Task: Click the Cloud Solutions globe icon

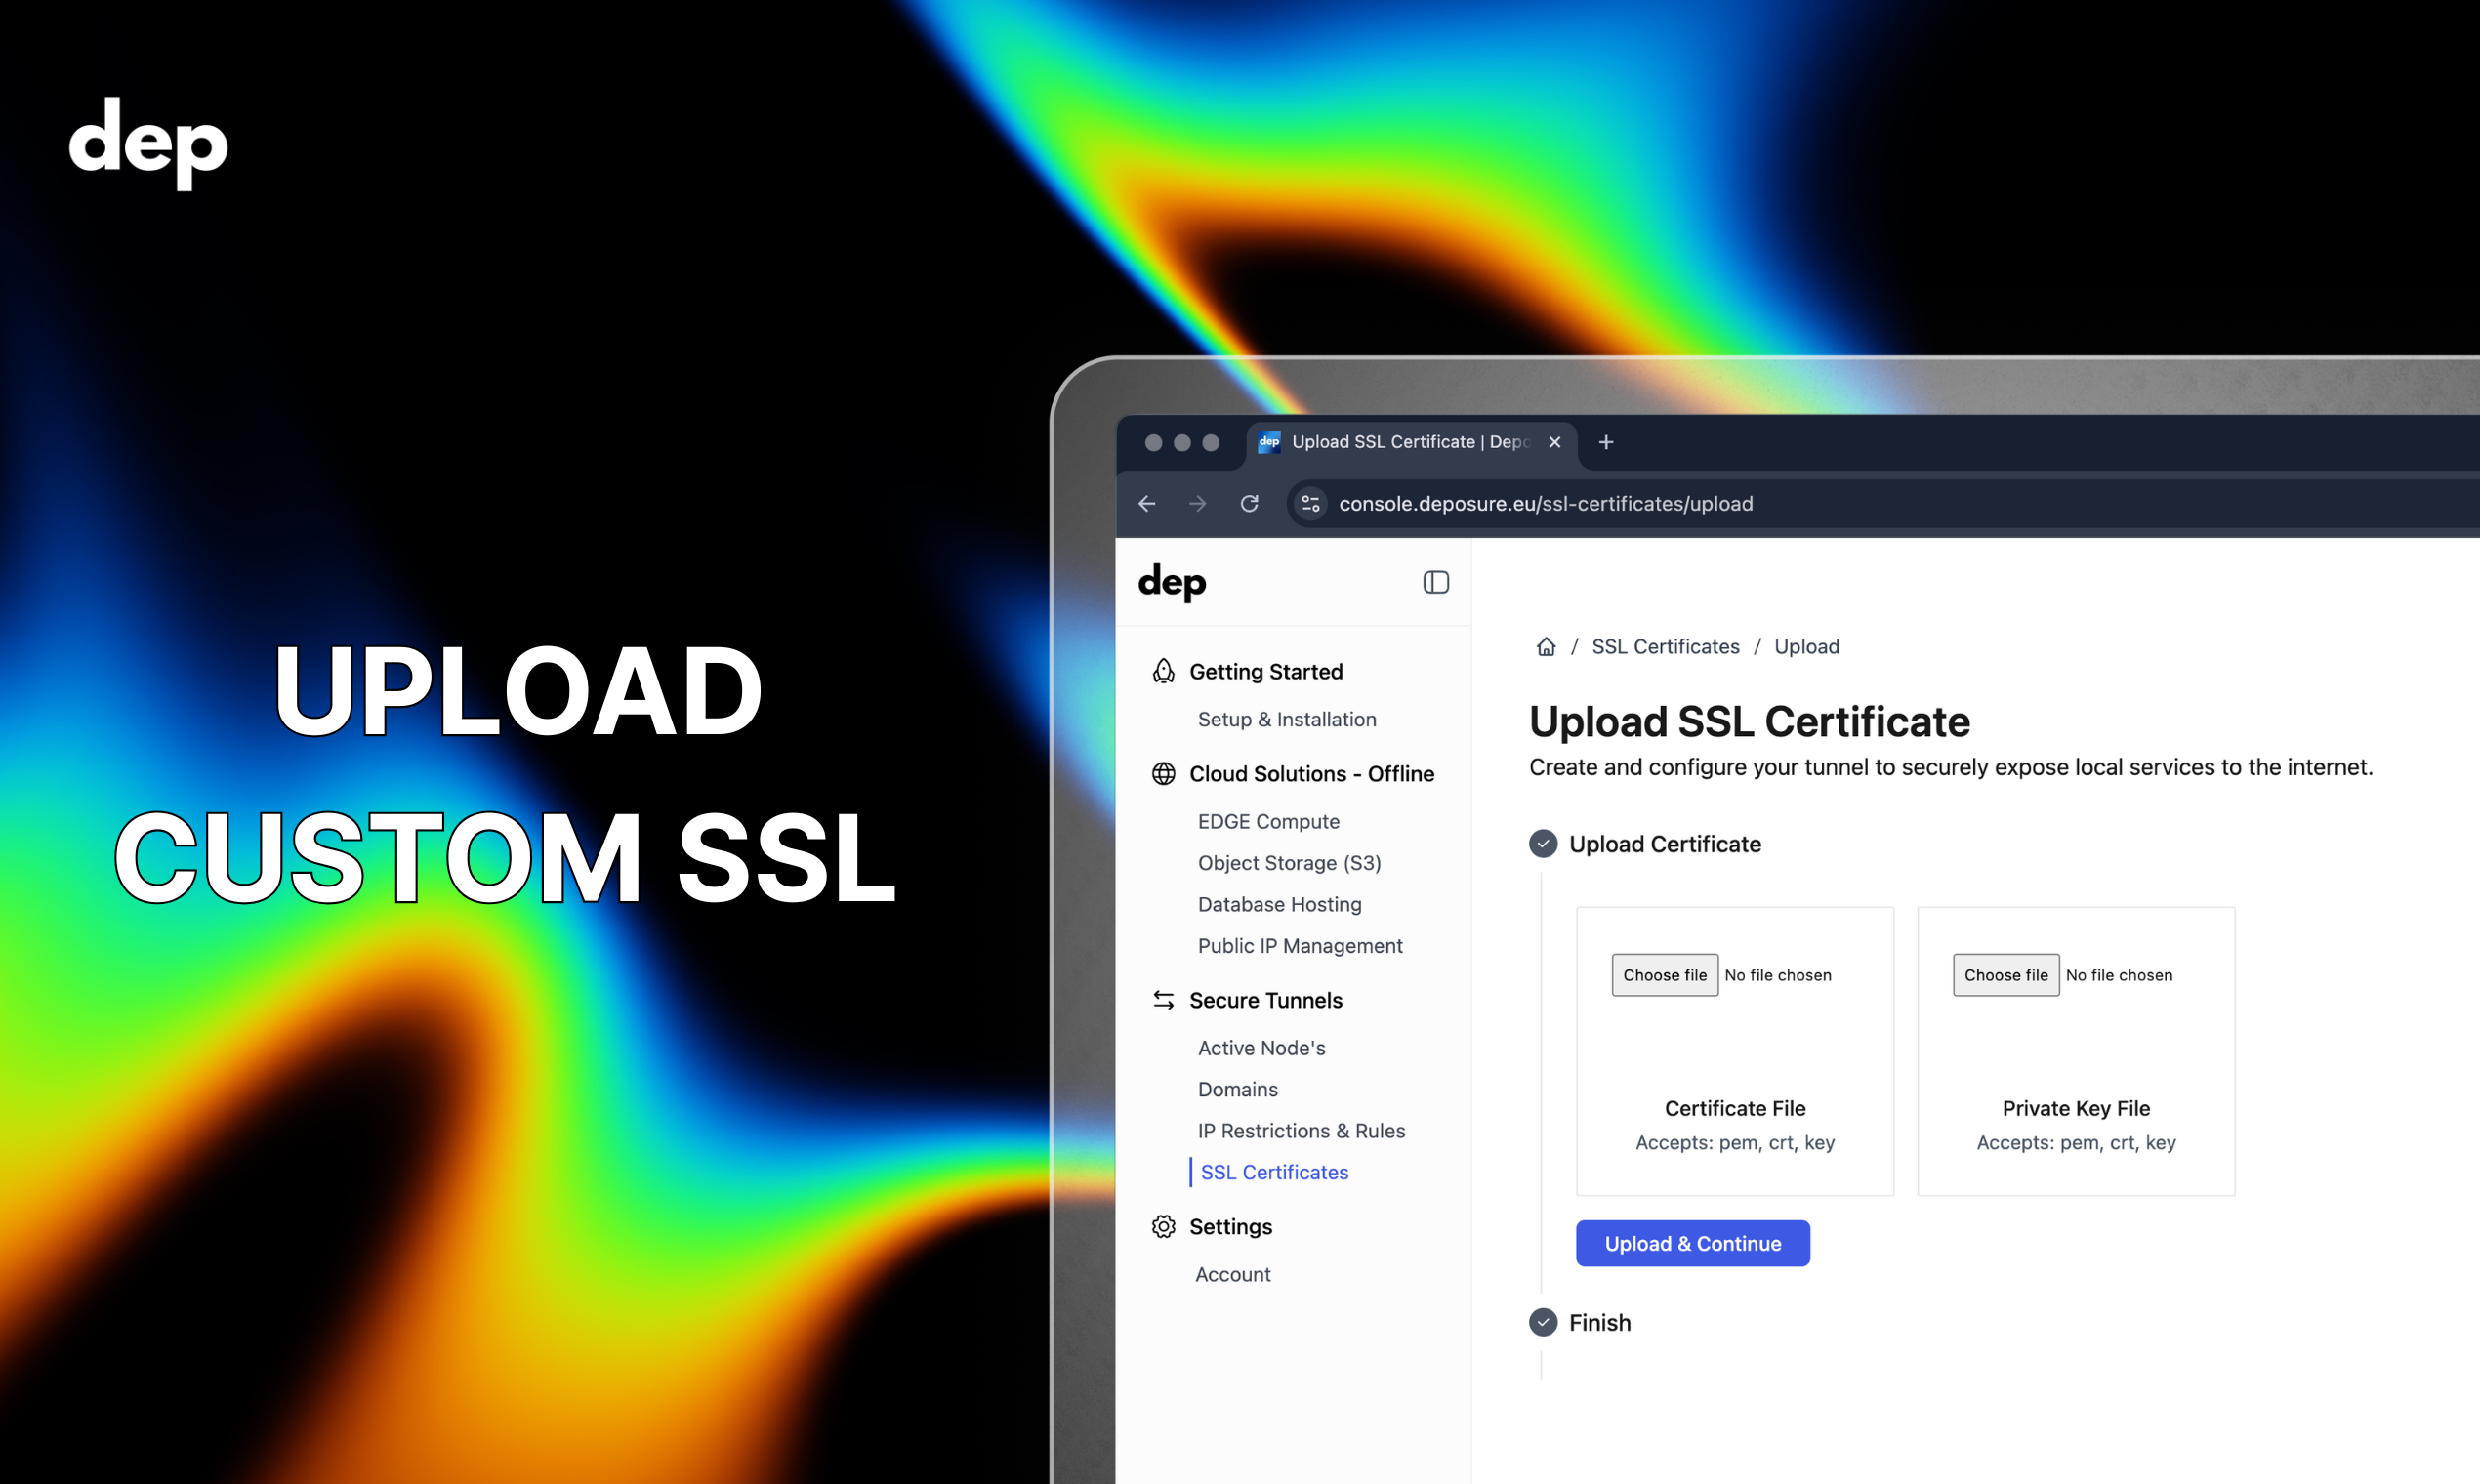Action: [1163, 773]
